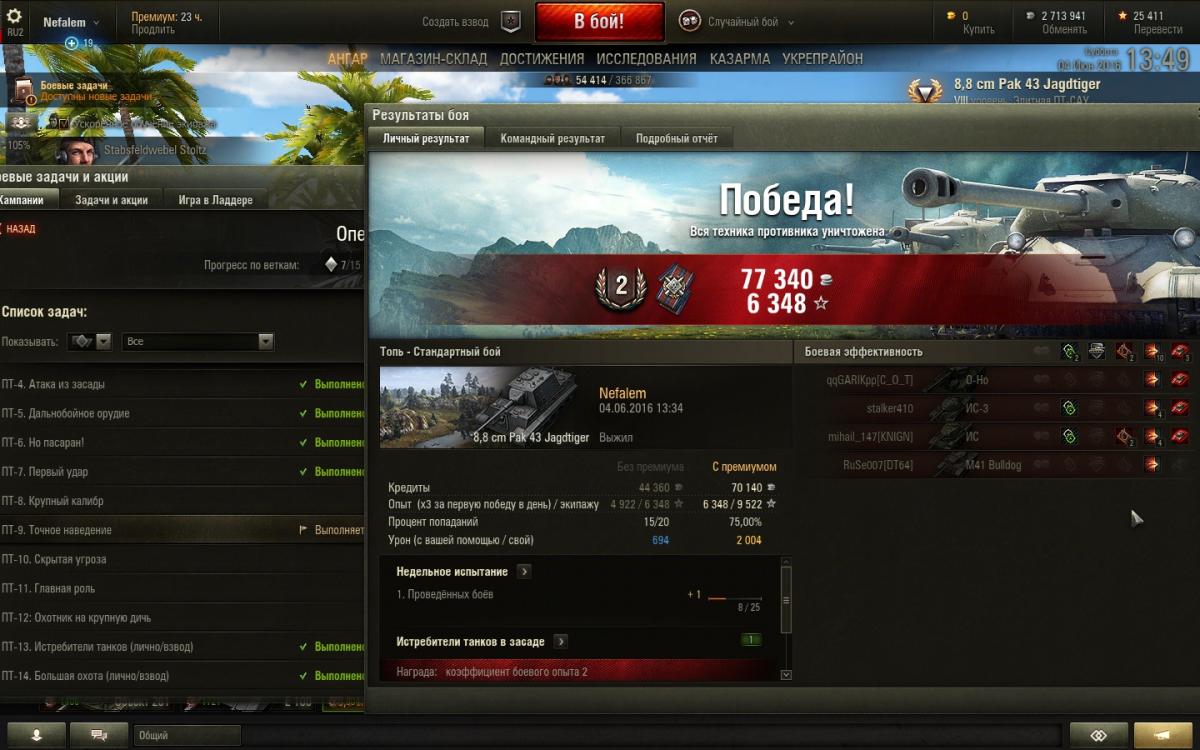Open the Все task filter dropdown
The width and height of the screenshot is (1200, 750).
click(198, 341)
